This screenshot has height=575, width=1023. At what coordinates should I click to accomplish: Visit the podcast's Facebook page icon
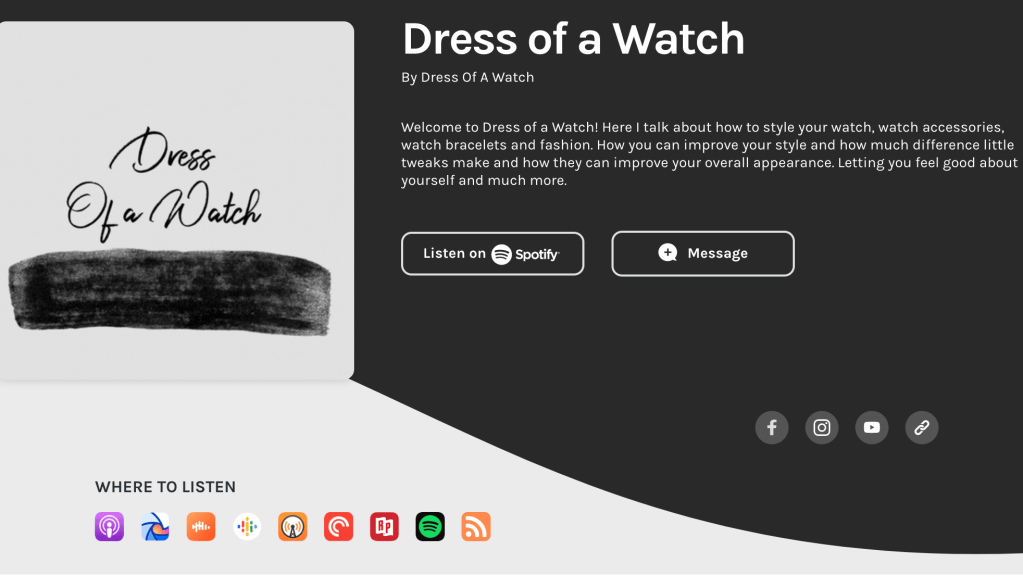(772, 427)
